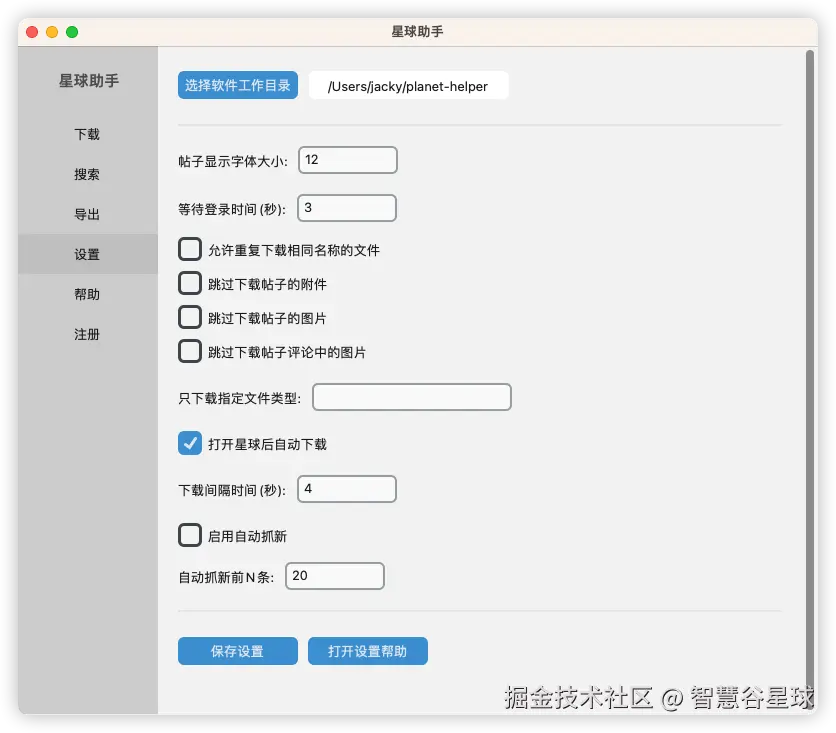
Task: Click the 只下载指定文件类型 input box
Action: click(x=411, y=397)
